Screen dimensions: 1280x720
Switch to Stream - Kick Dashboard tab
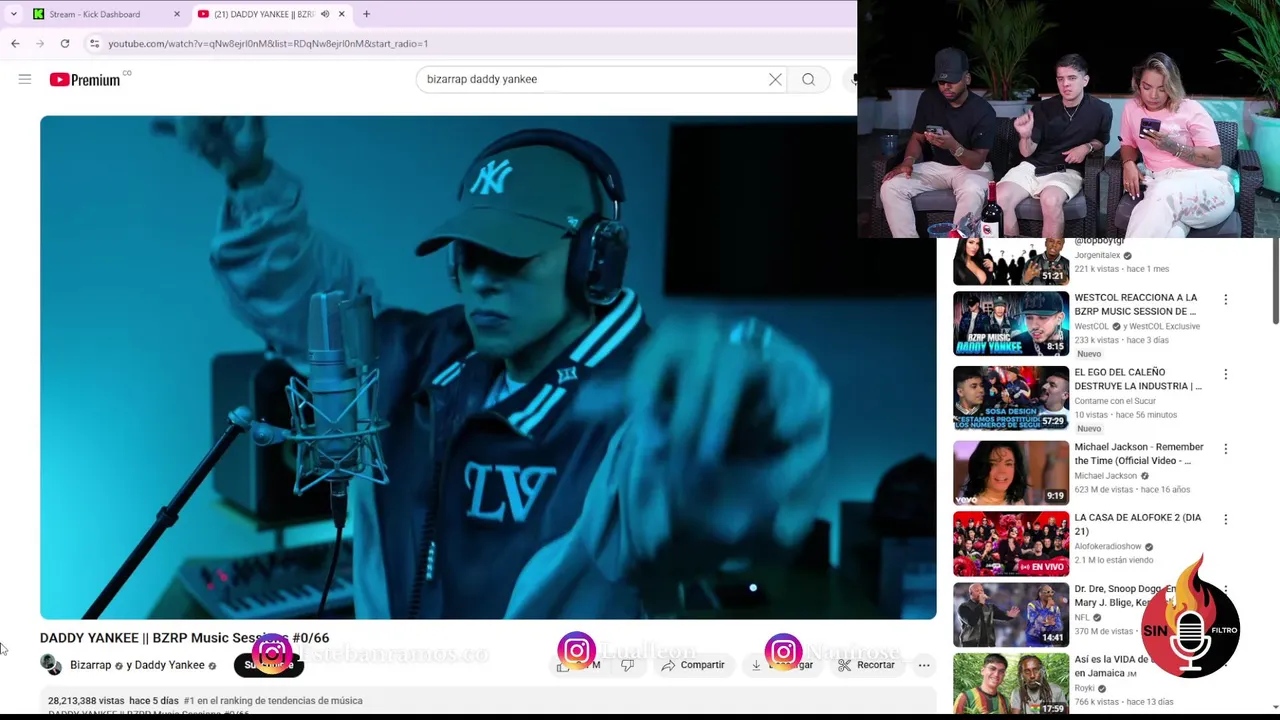click(x=106, y=14)
